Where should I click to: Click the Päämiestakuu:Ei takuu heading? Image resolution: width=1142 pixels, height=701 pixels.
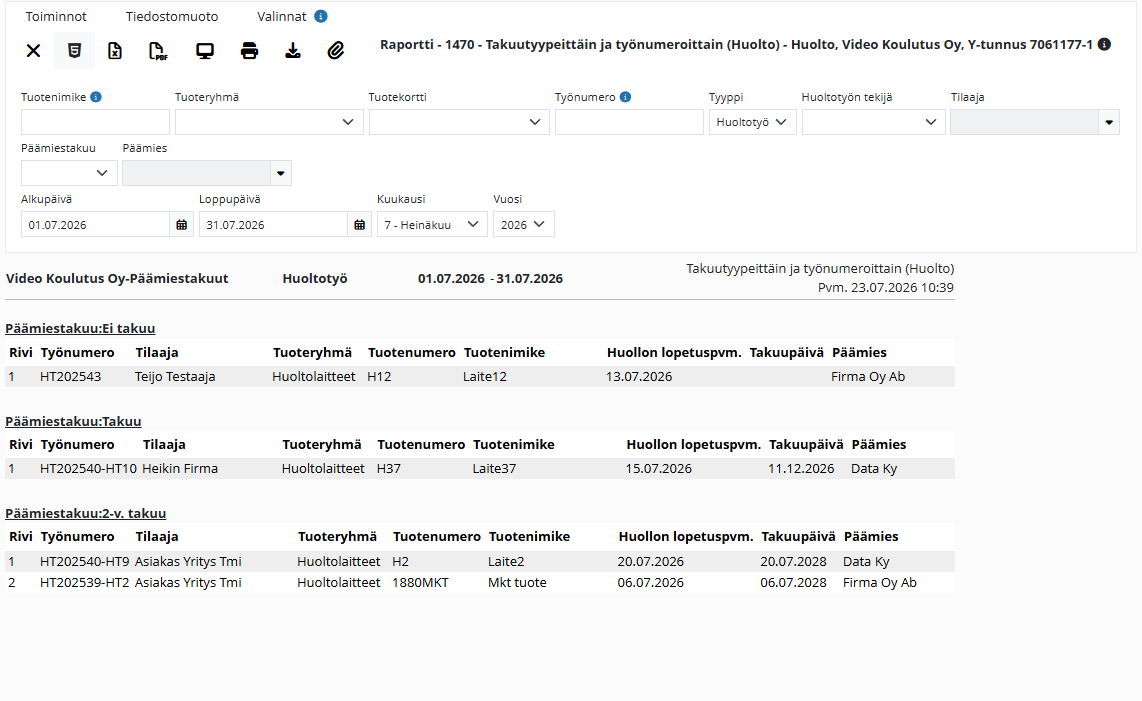(80, 329)
